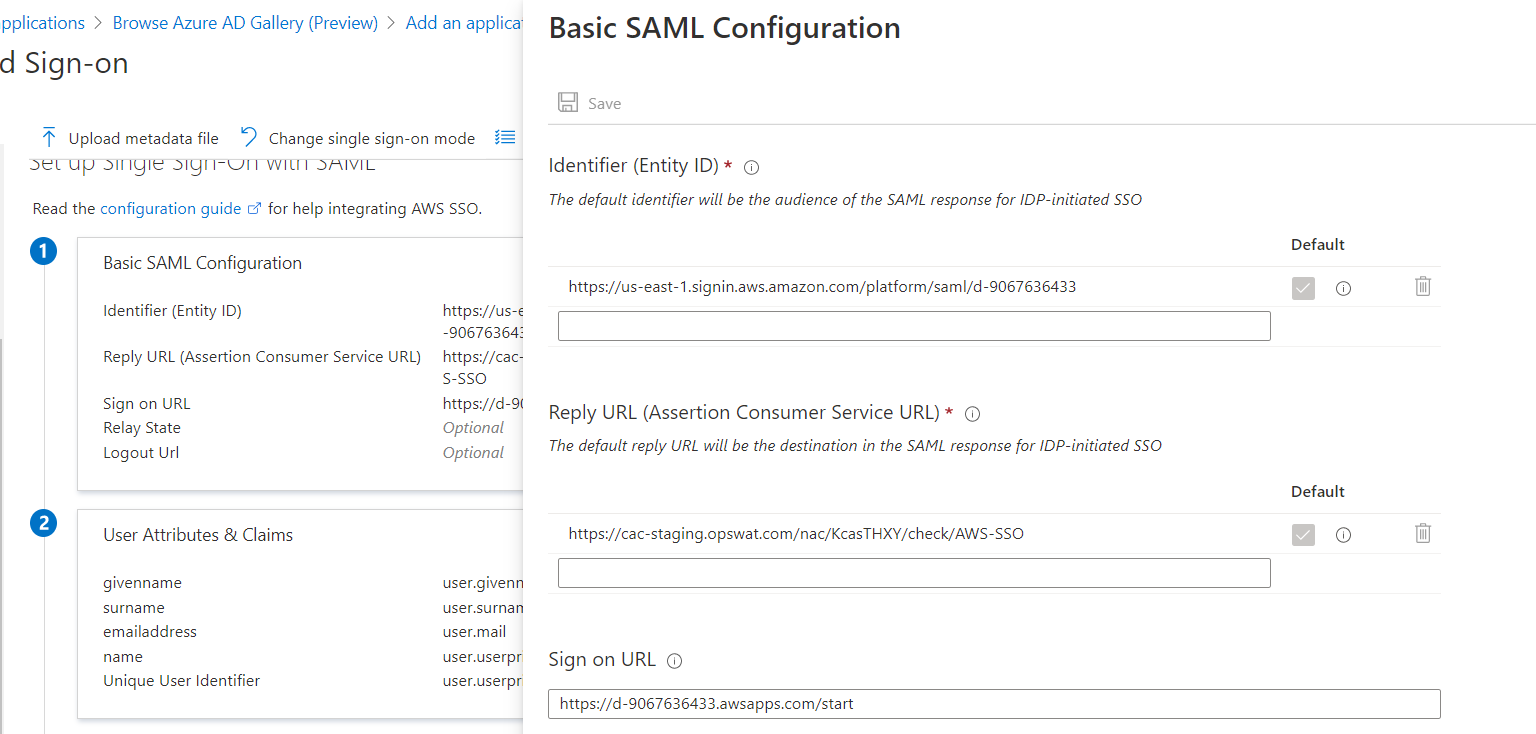Delete the us-east-1 identifier entry

pyautogui.click(x=1423, y=287)
